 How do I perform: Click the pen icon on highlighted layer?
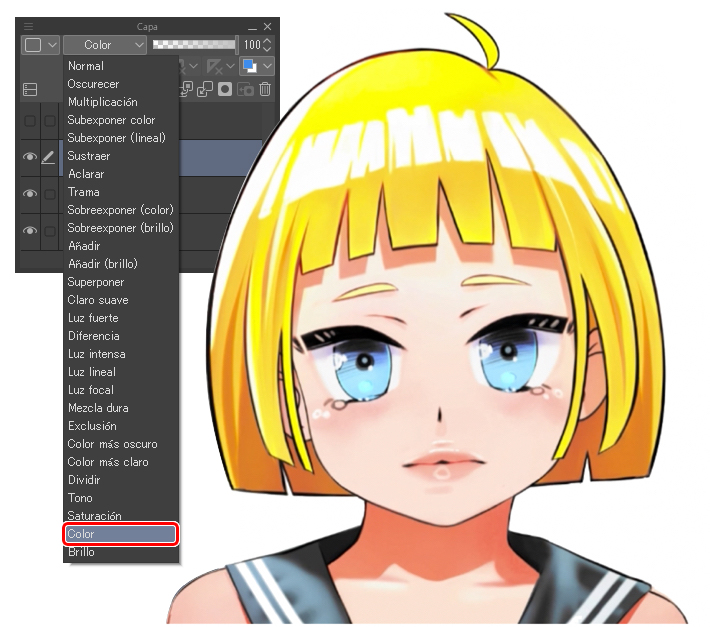coord(48,157)
